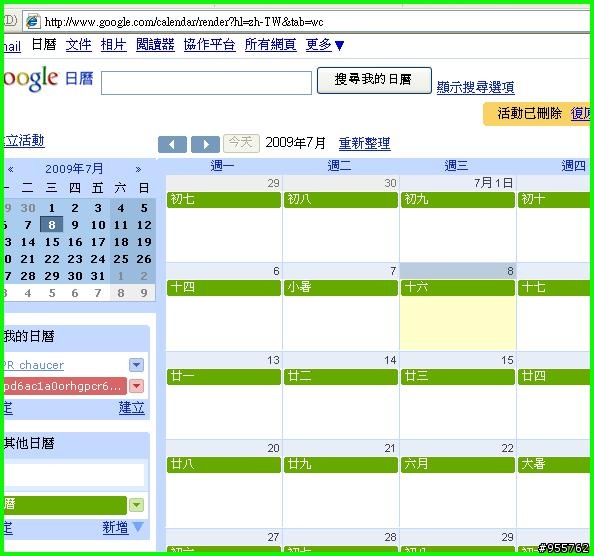Click the 顯示搜尋選項 link

click(475, 87)
